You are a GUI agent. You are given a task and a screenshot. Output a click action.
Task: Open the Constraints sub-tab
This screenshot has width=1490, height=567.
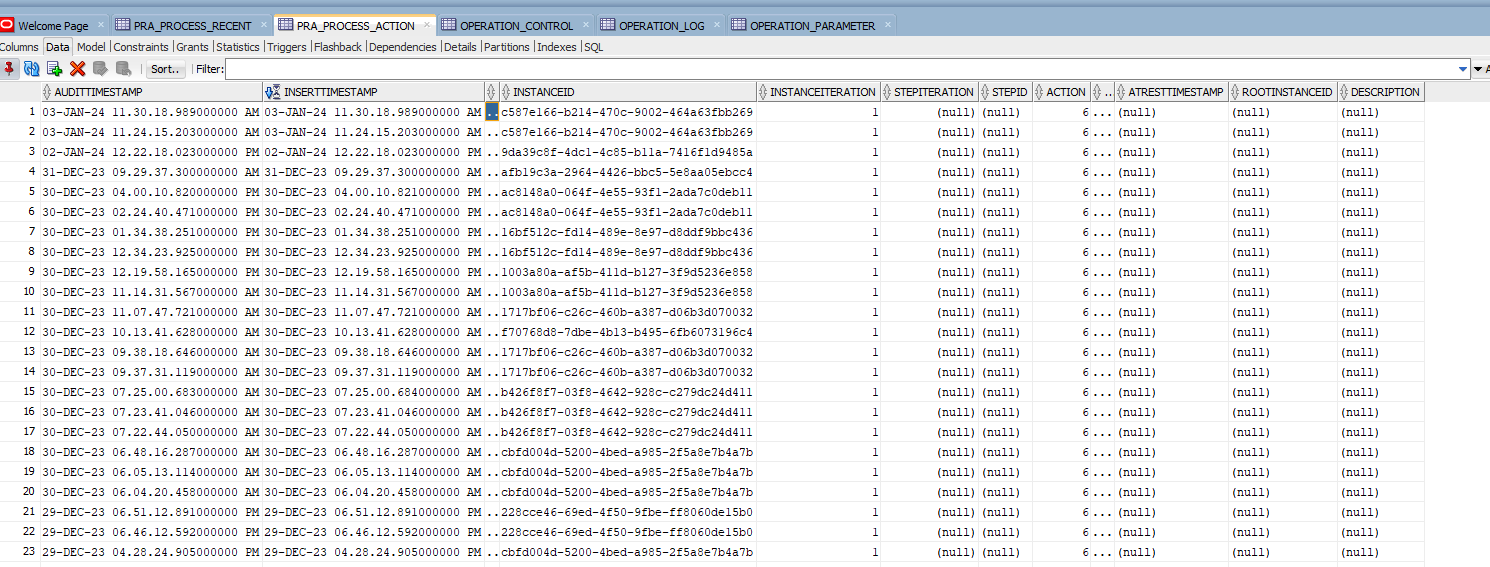pos(141,47)
